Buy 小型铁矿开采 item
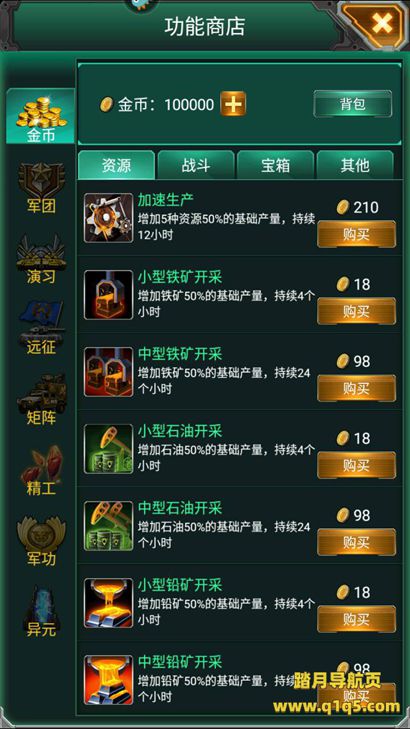Screen dimensions: 410x729 click(x=356, y=311)
